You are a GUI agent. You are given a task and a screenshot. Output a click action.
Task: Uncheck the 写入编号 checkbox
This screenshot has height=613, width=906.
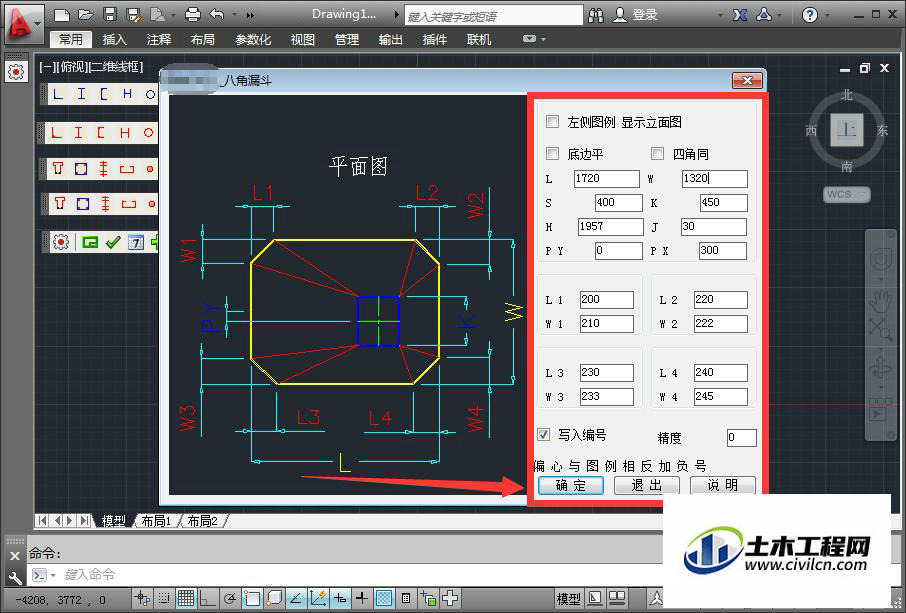pos(544,434)
